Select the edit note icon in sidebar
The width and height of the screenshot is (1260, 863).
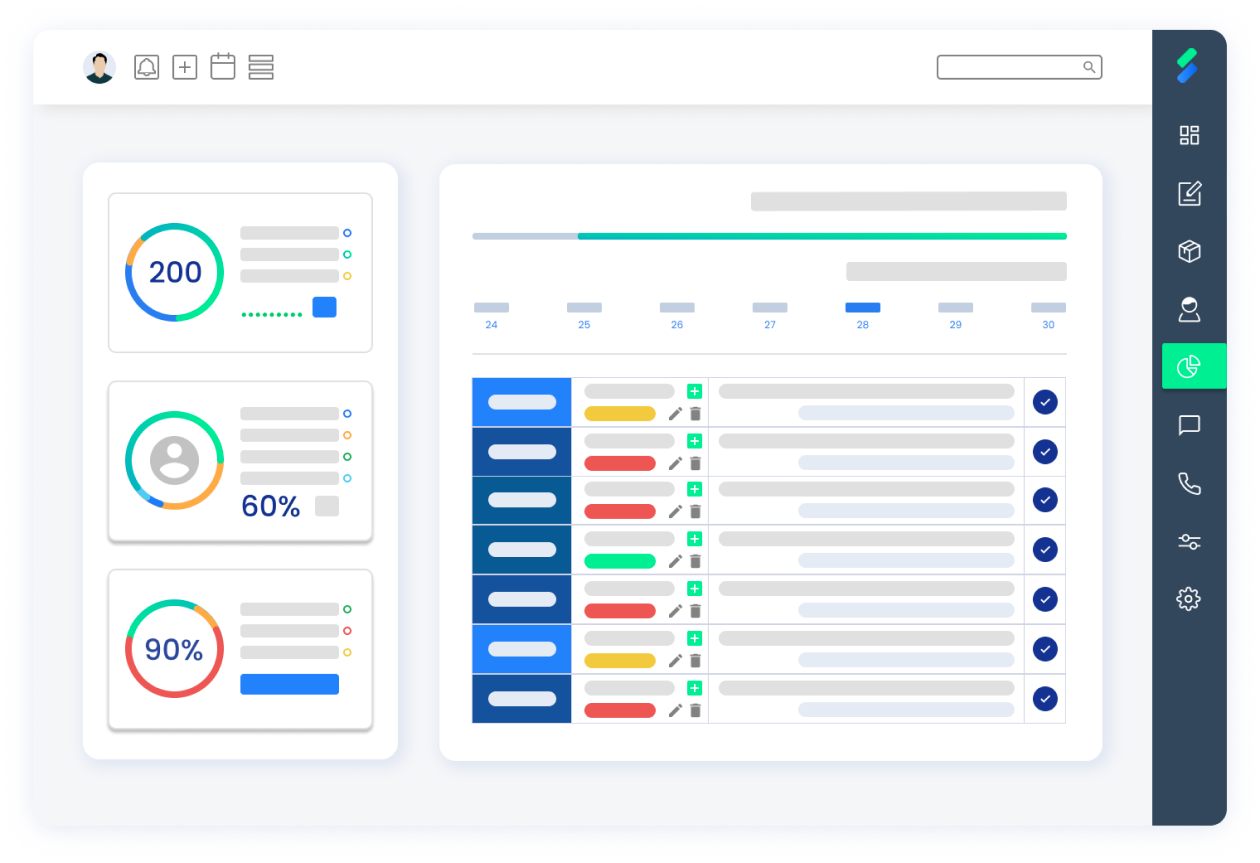tap(1189, 193)
